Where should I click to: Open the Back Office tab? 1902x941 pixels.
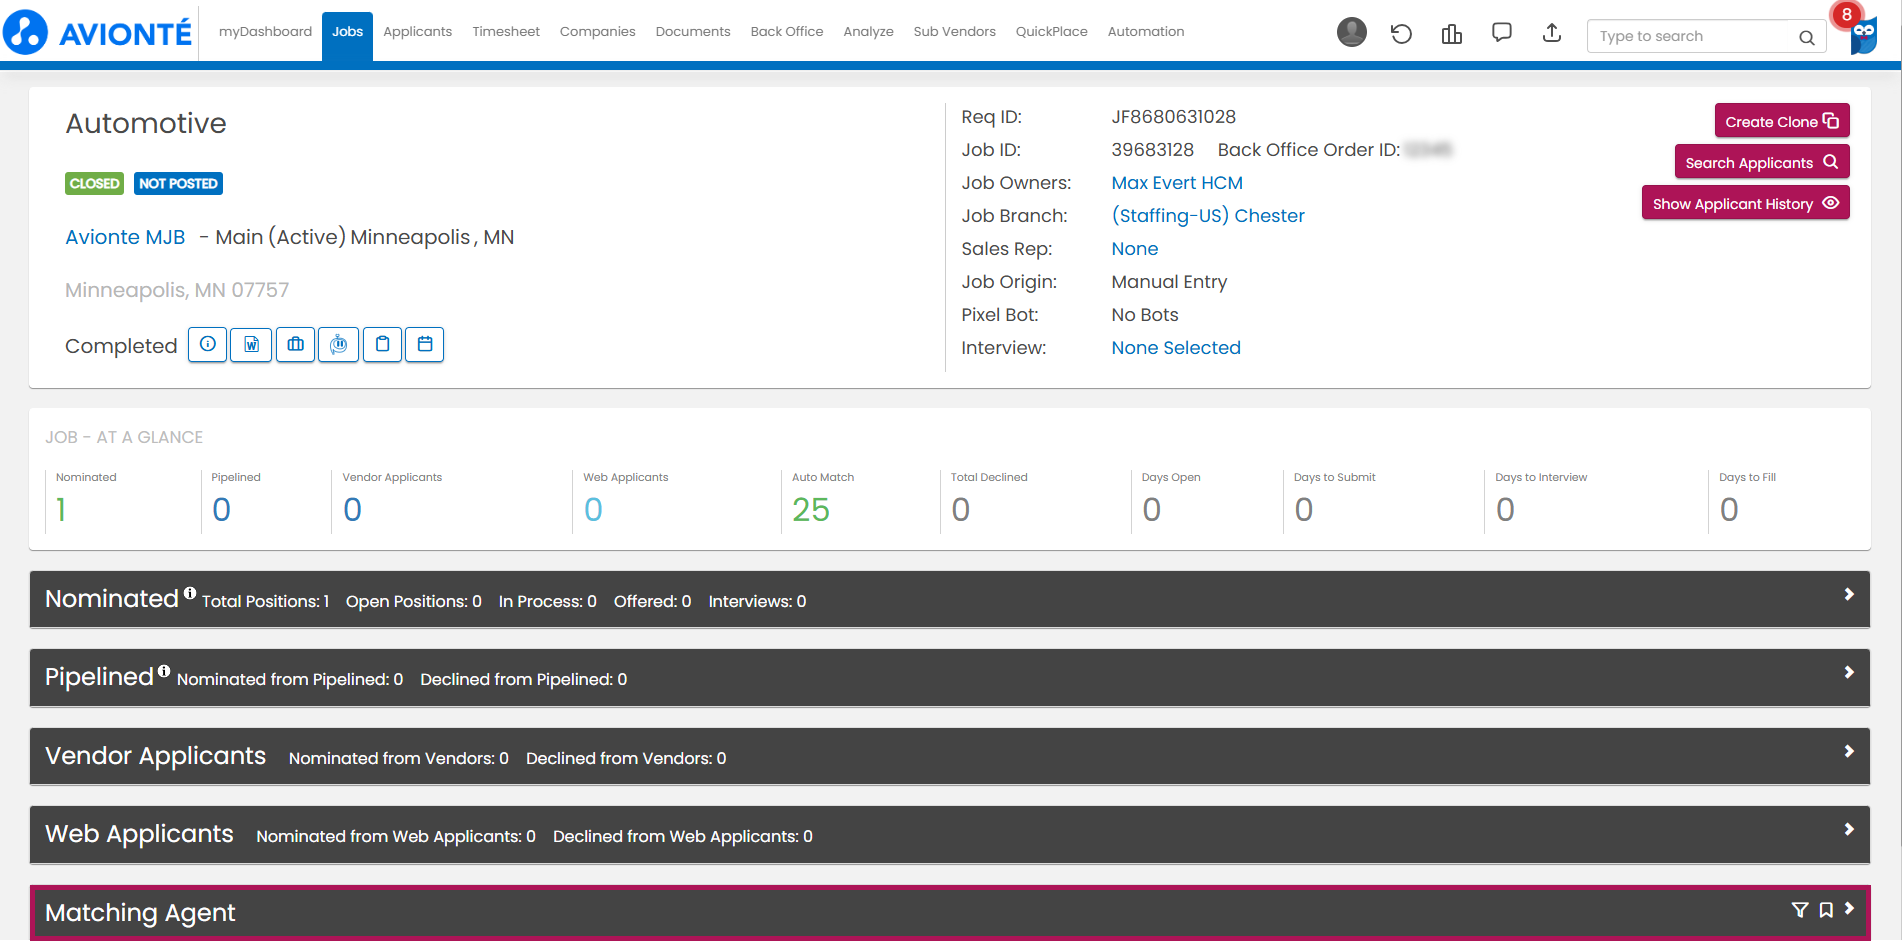point(787,32)
